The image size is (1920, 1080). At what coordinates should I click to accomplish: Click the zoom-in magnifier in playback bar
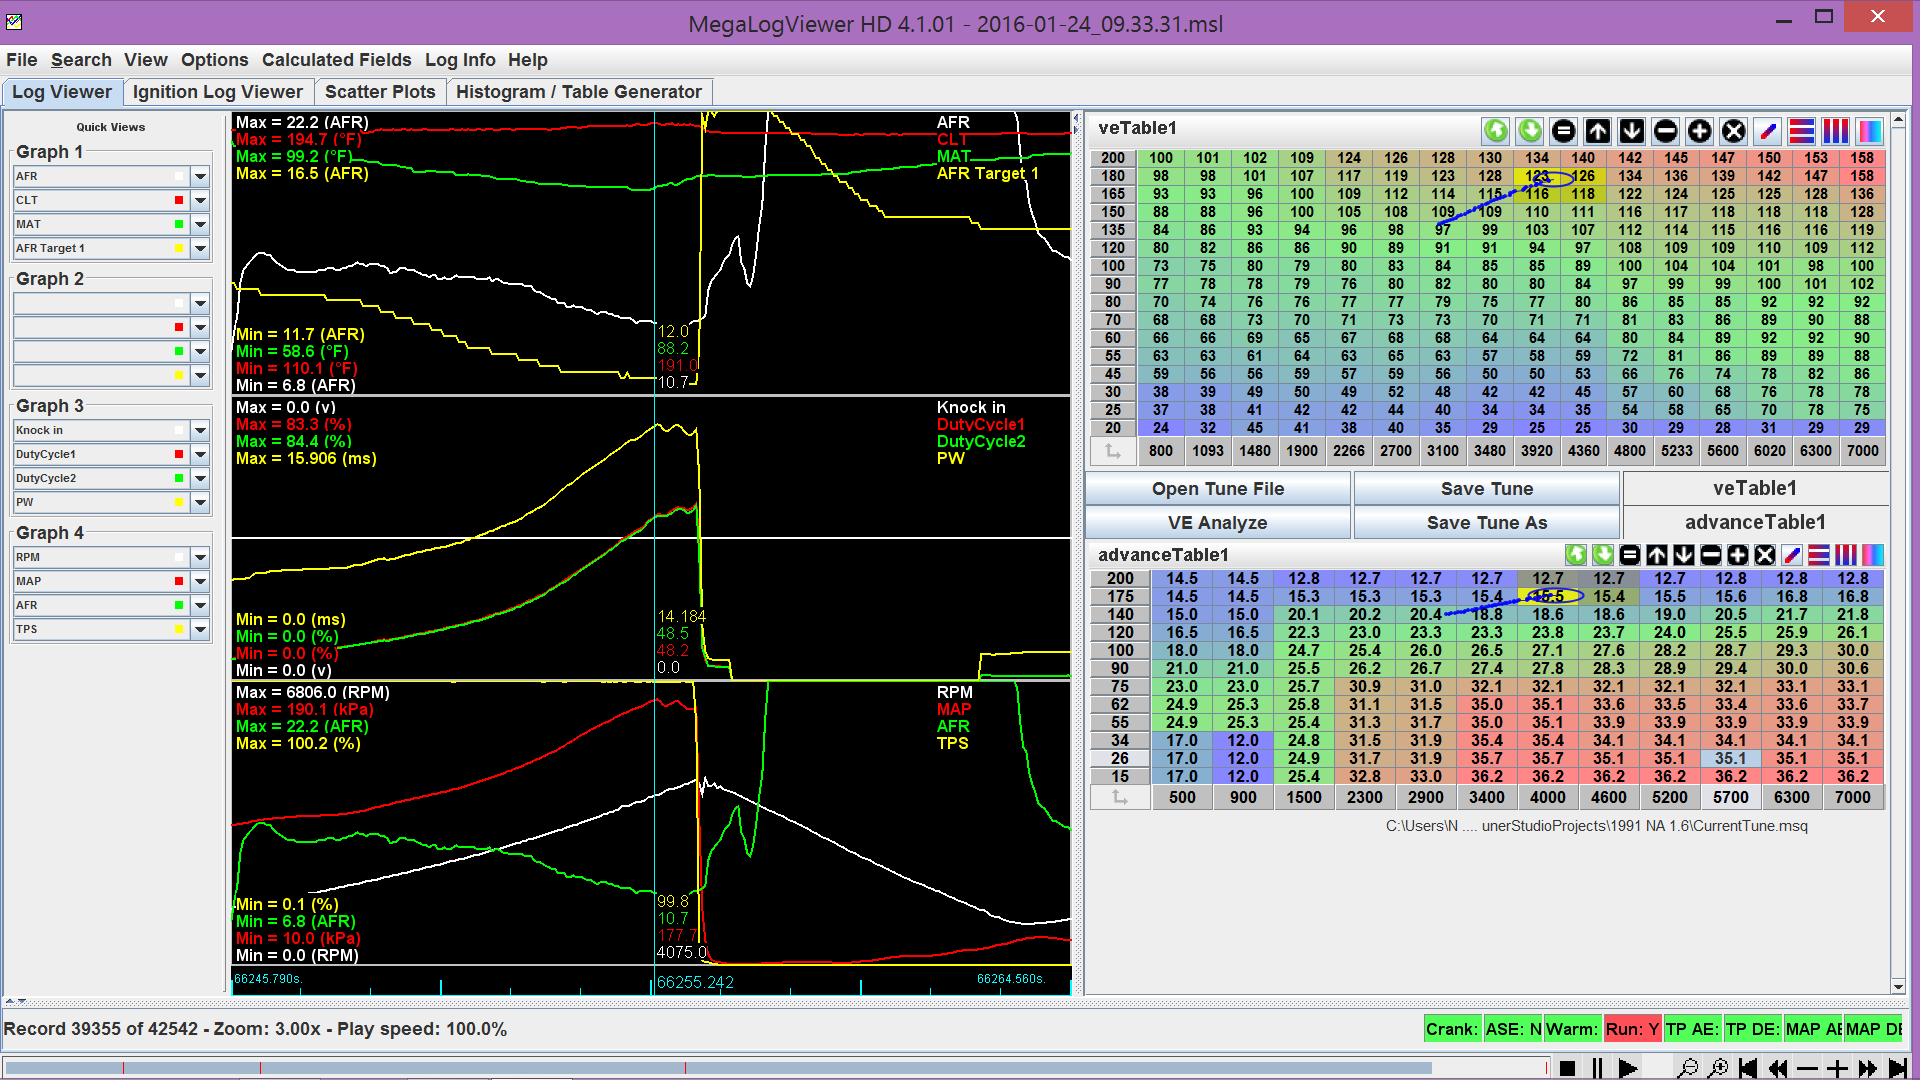pos(1718,1068)
